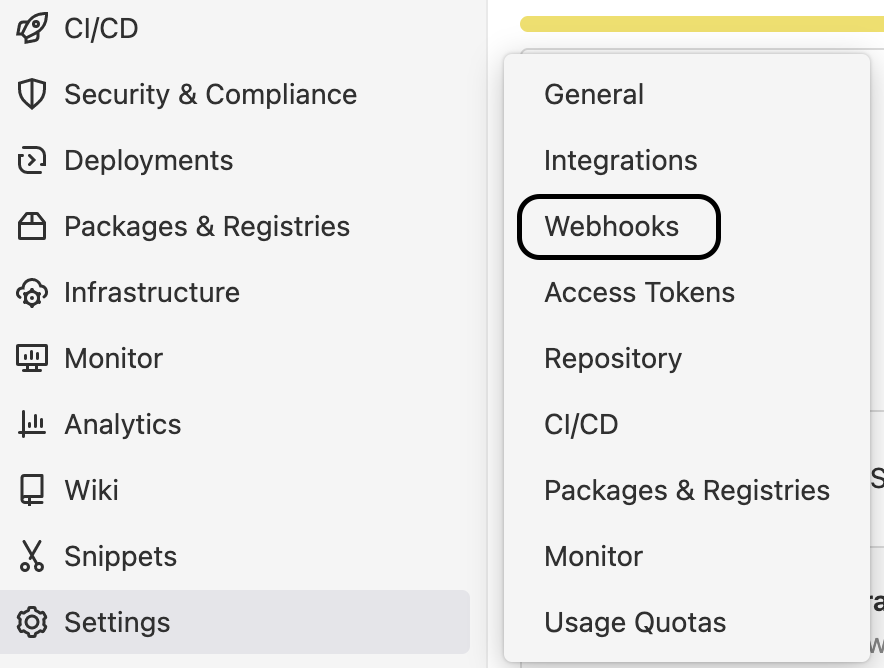
Task: Click the Packages & Registries box icon
Action: click(x=32, y=226)
